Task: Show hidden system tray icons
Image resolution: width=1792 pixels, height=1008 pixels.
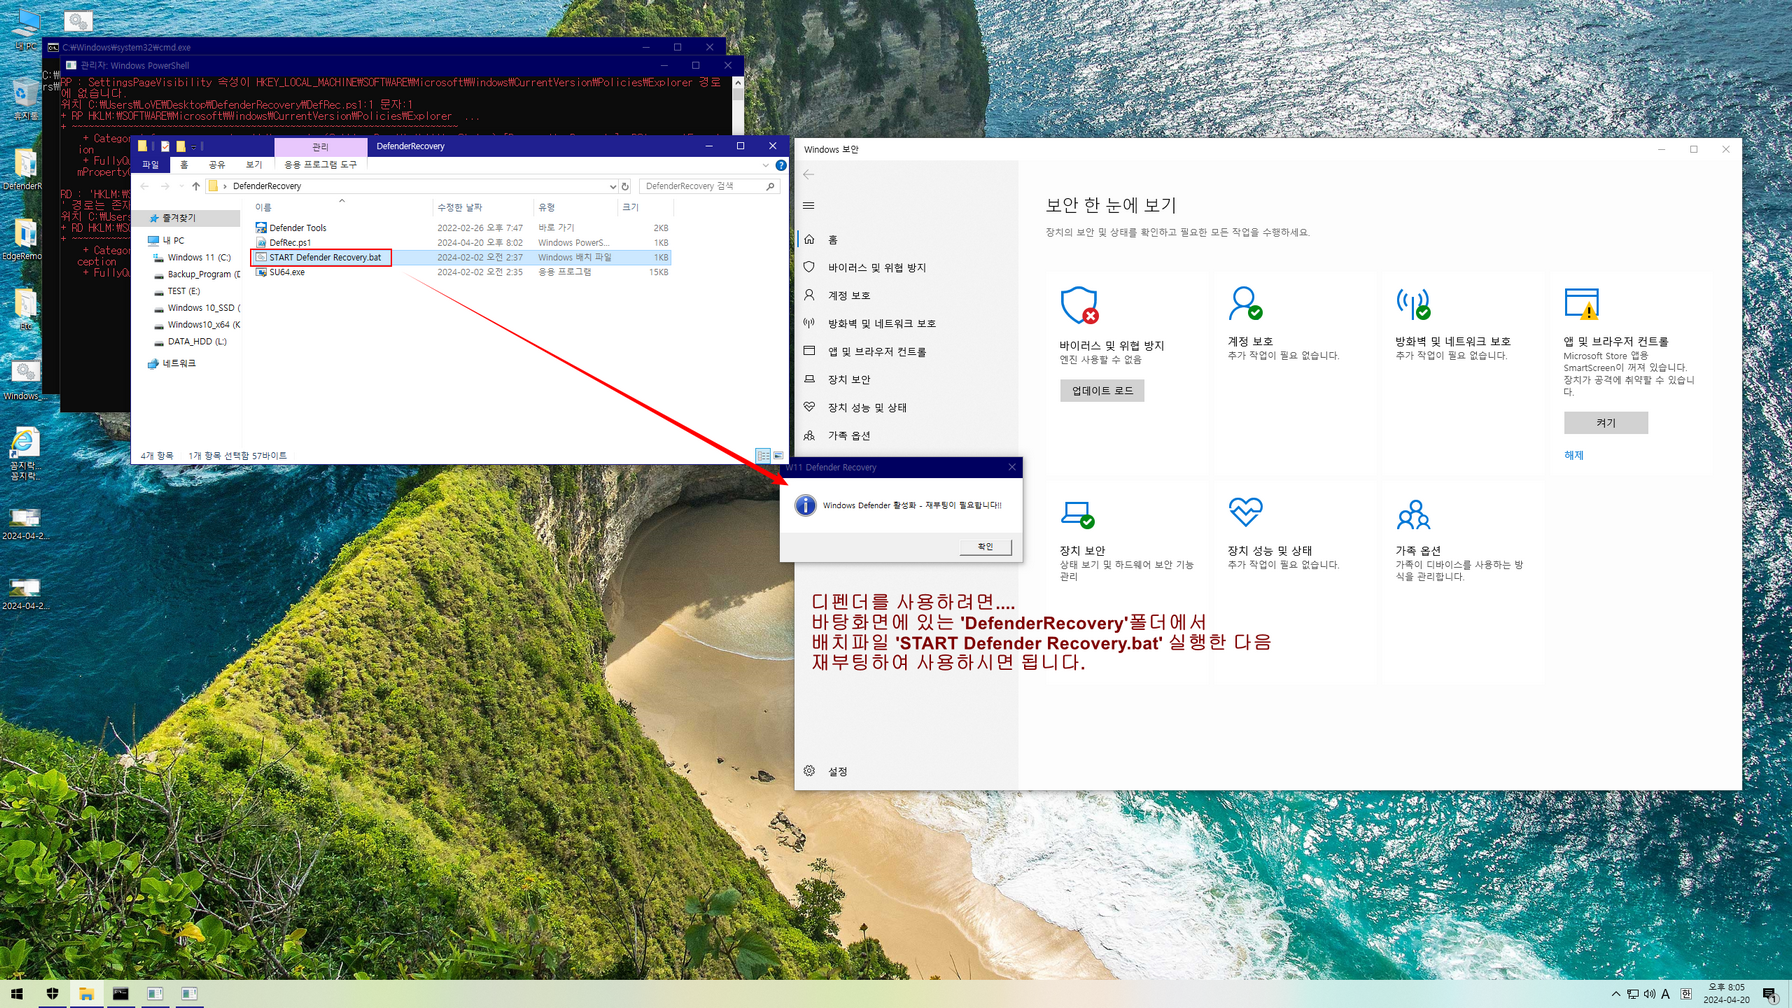Action: (1616, 994)
